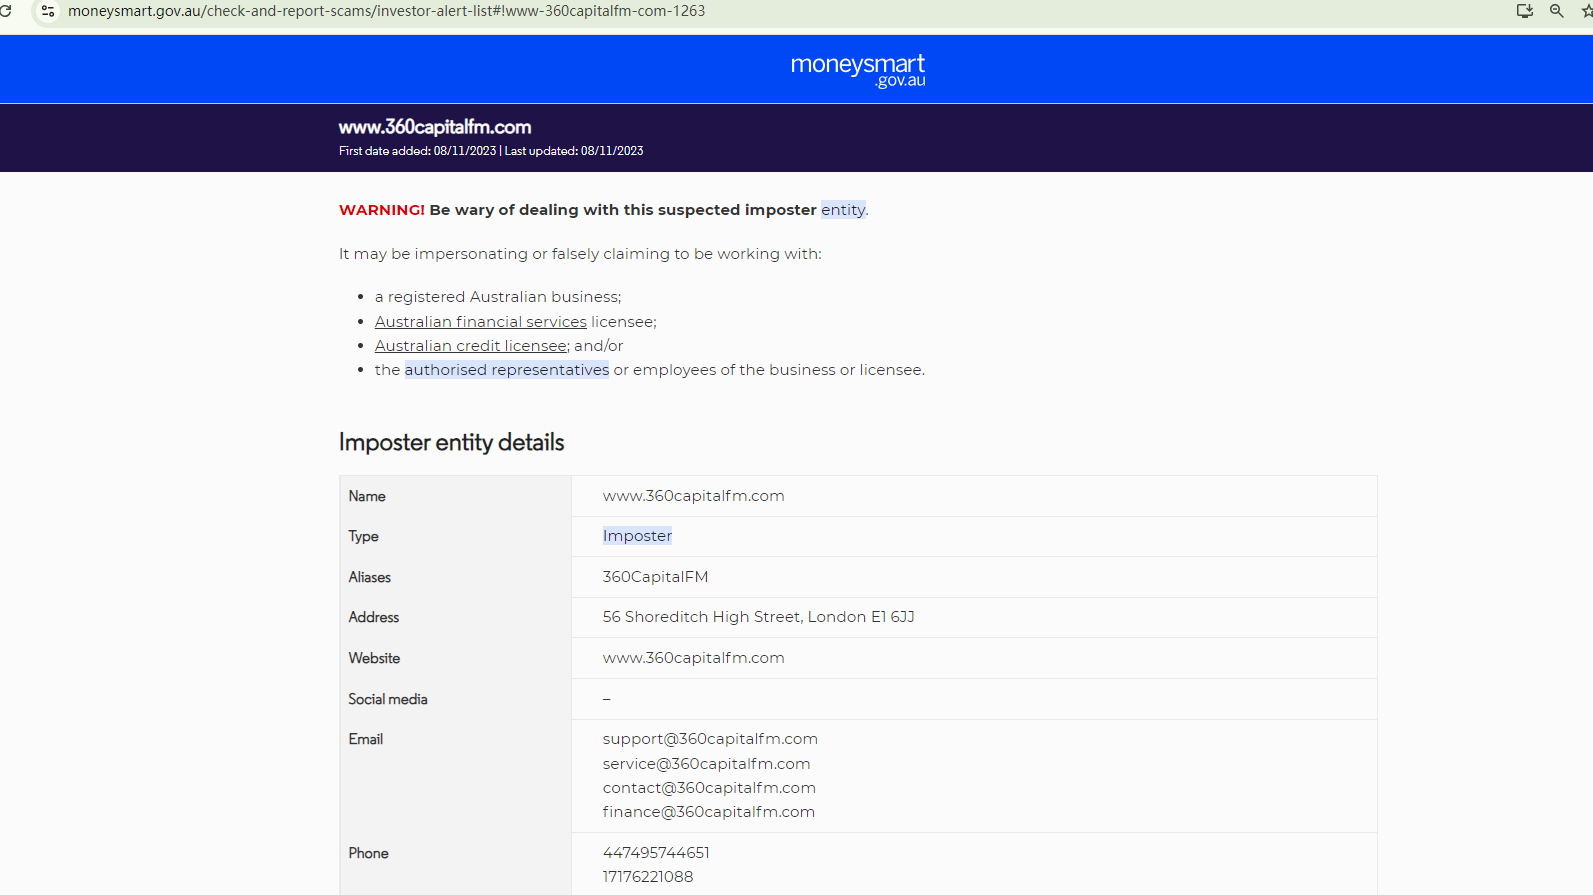
Task: Click the highlighted Imposter type term
Action: (637, 536)
